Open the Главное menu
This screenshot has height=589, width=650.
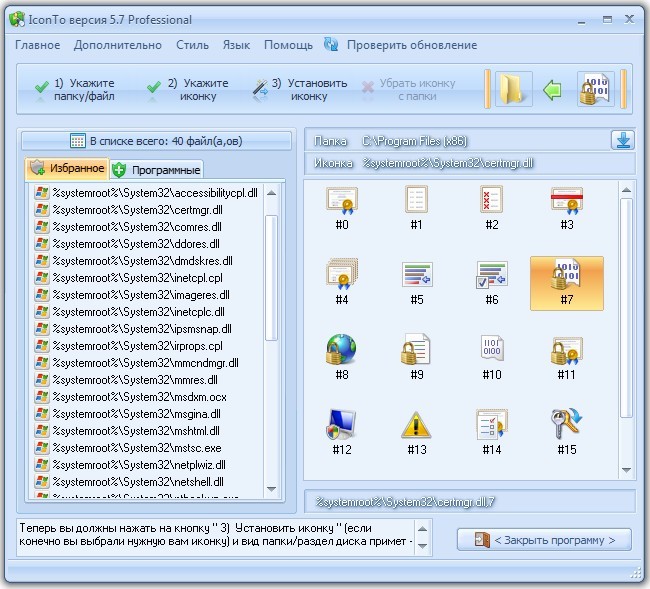(x=37, y=45)
